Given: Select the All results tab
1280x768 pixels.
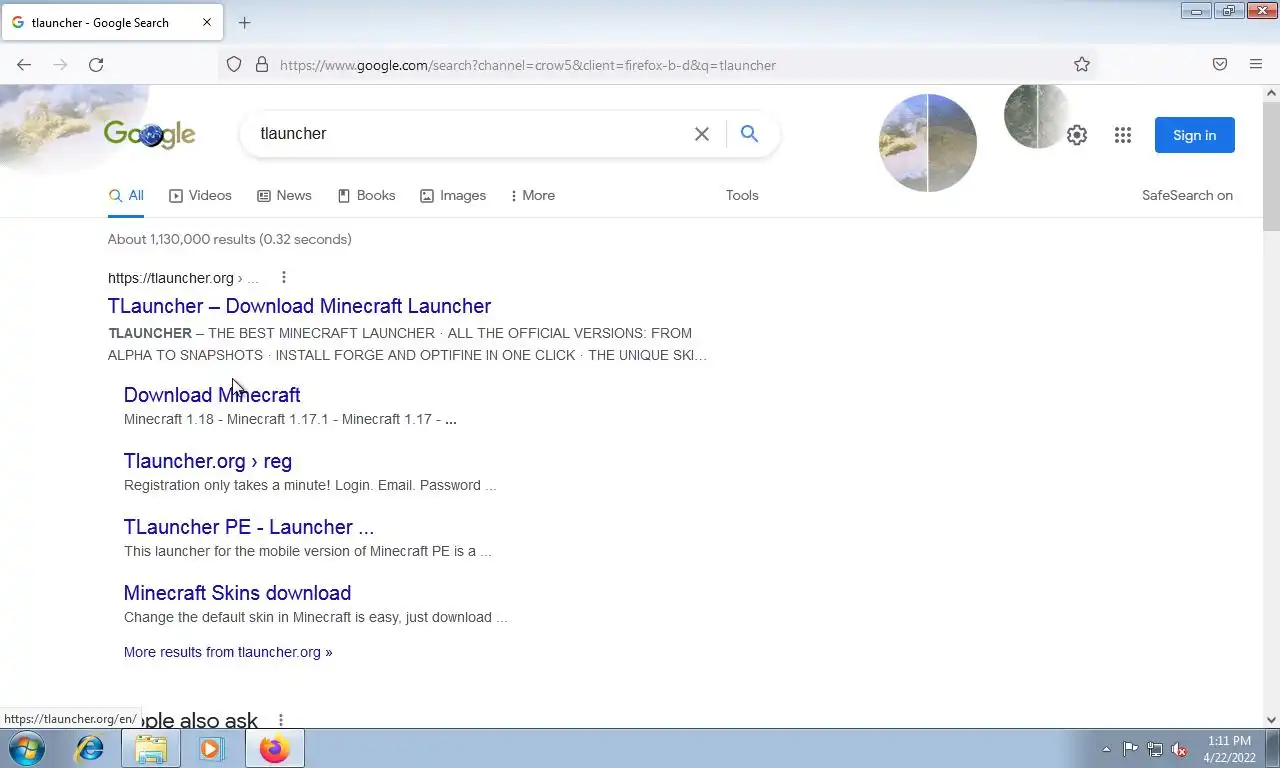Looking at the screenshot, I should 126,195.
